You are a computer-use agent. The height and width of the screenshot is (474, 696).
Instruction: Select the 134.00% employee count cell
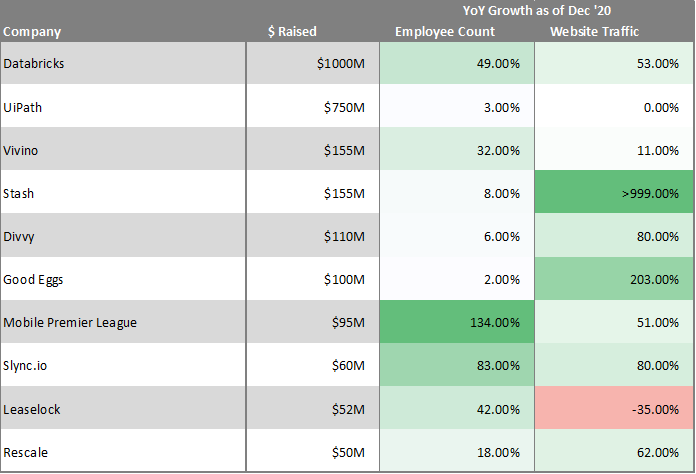[x=457, y=322]
